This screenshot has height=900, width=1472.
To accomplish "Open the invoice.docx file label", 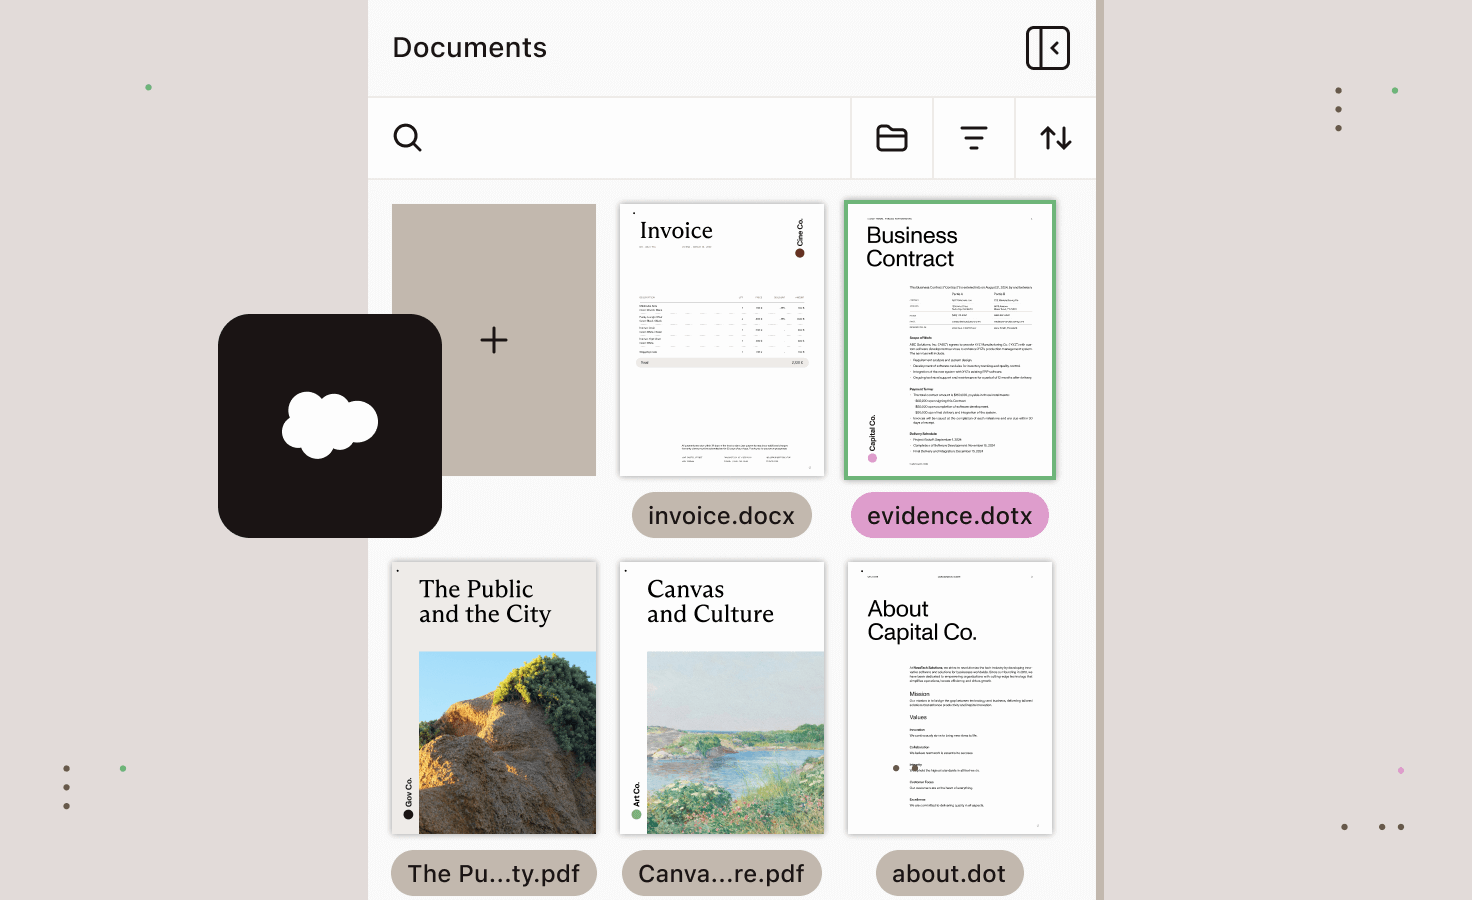I will click(721, 515).
